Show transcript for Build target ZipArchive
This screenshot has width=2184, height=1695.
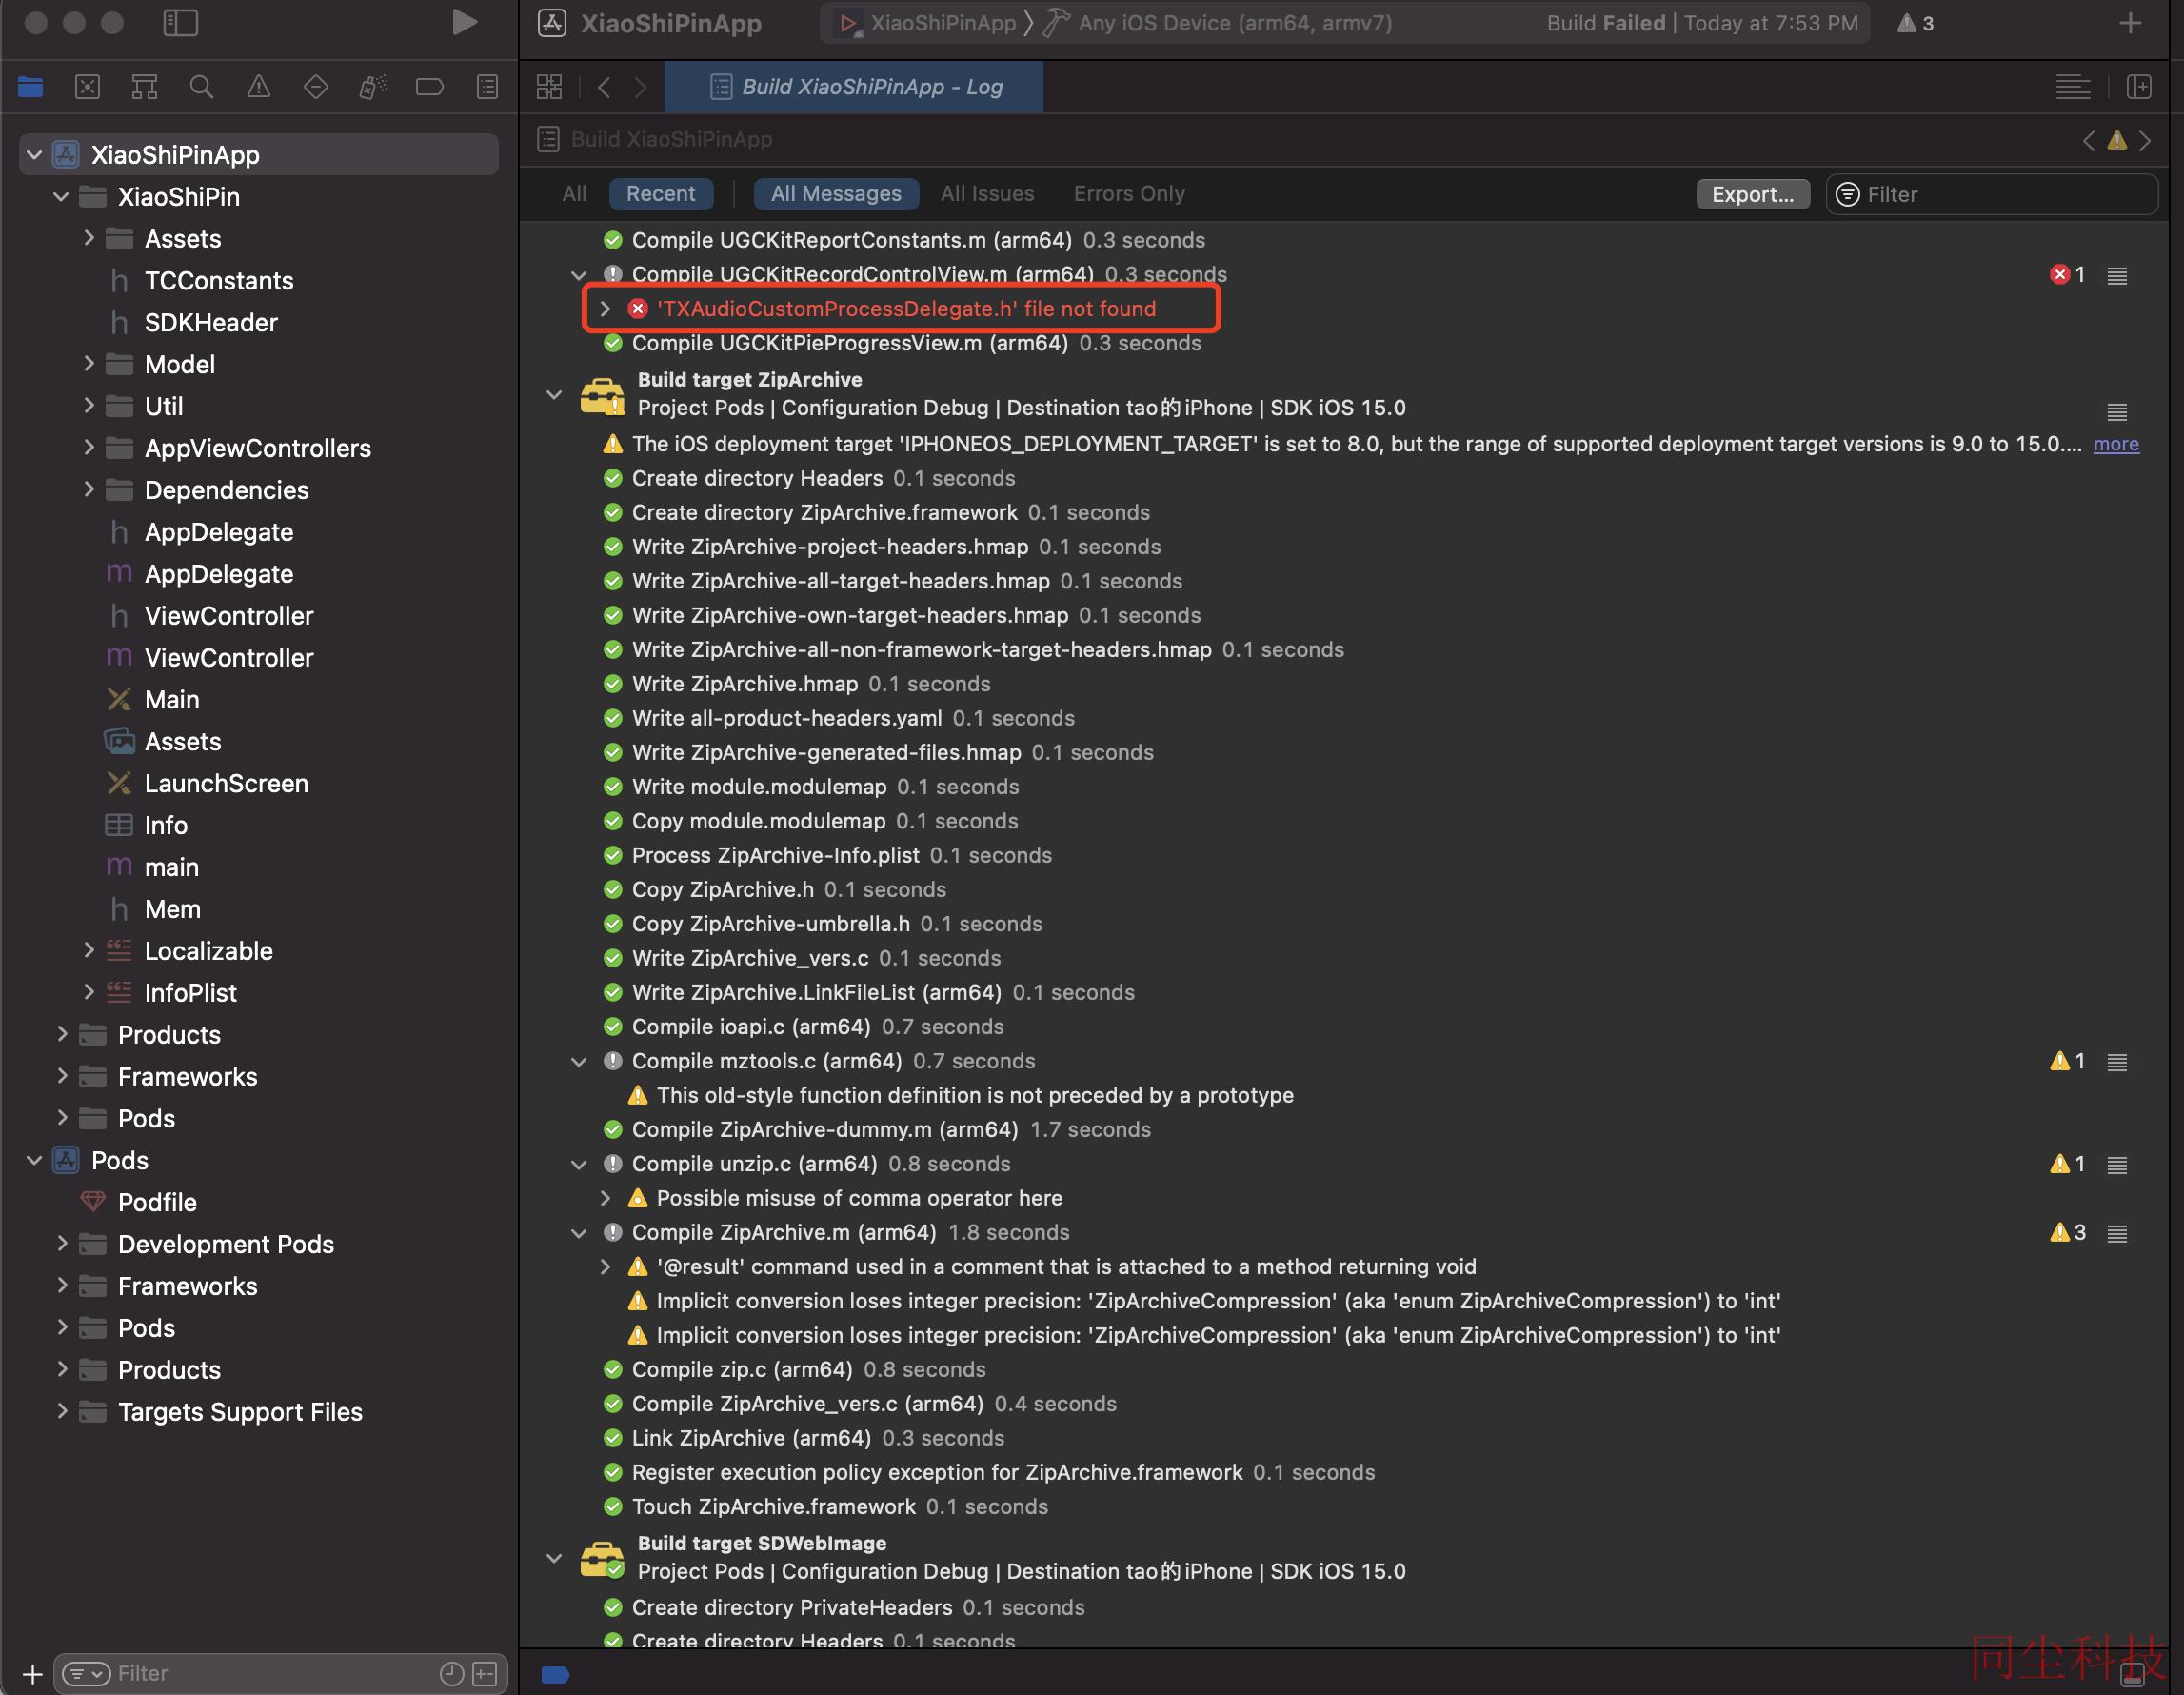(x=2117, y=411)
